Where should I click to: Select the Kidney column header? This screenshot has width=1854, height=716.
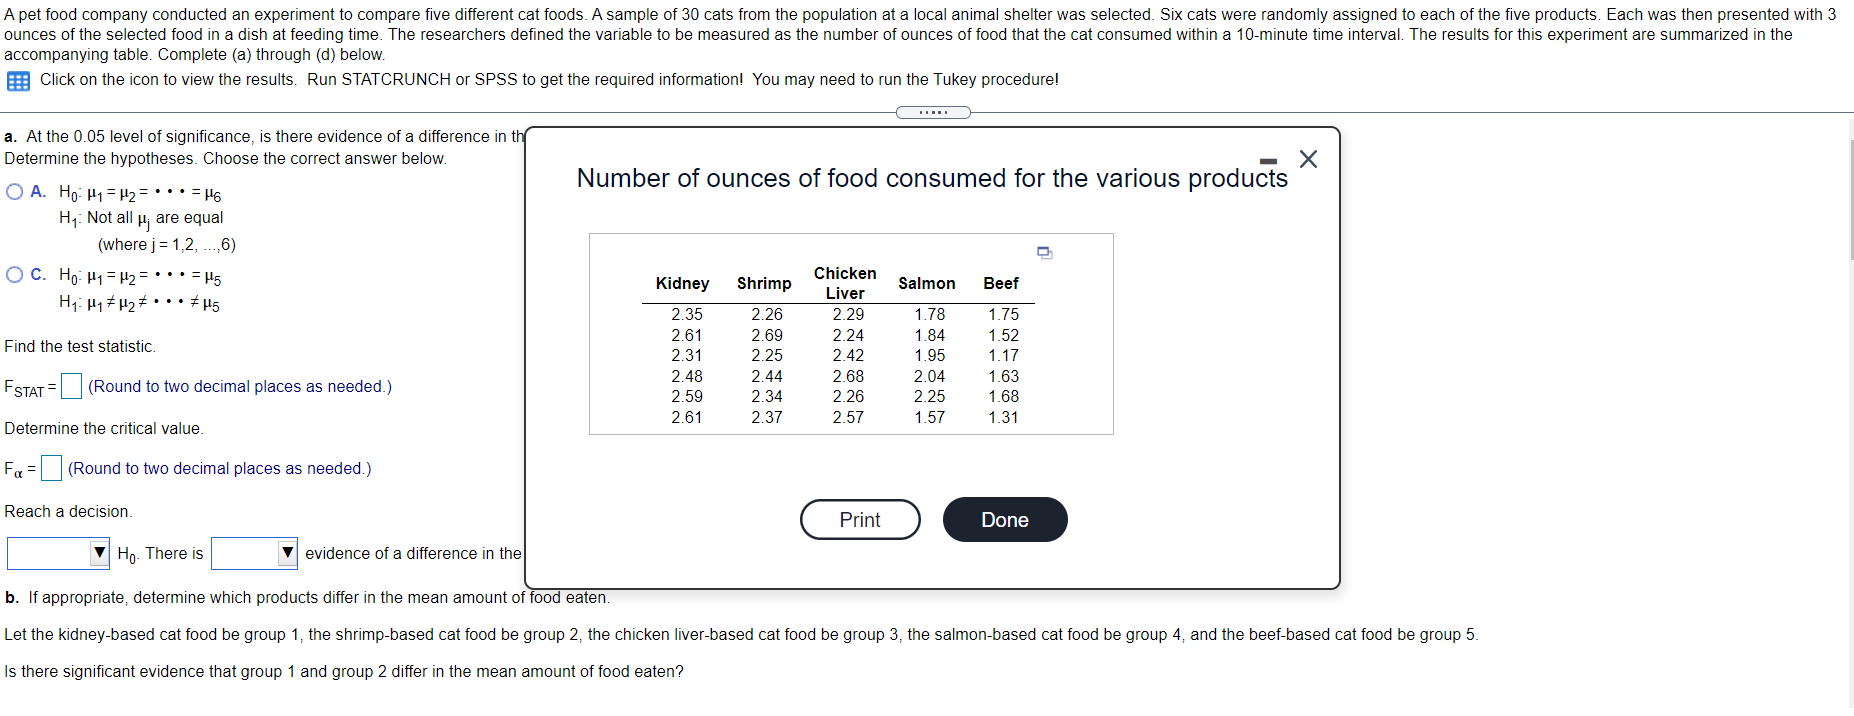682,284
